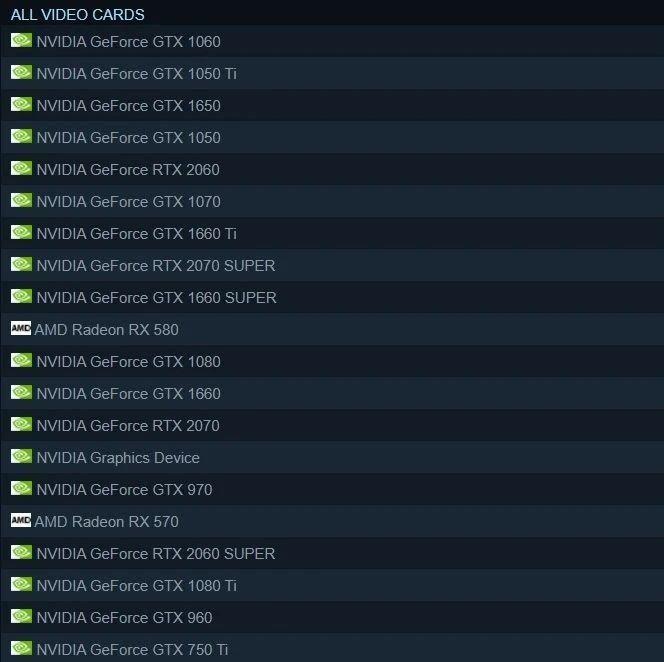Choose the NVIDIA GeForce GTX 960 row
This screenshot has height=662, width=664.
pos(332,617)
